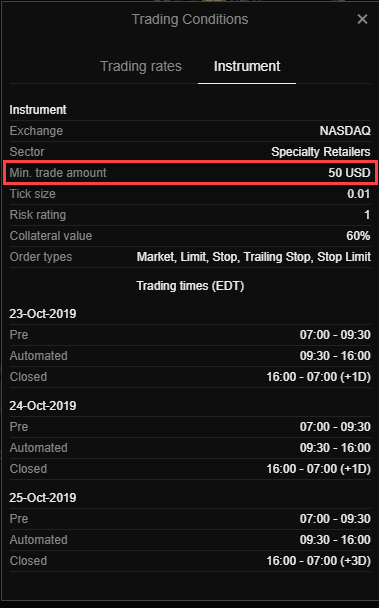Click the Pre session row under 23-Oct-2019
Viewport: 379px width, 609px height.
[190, 335]
